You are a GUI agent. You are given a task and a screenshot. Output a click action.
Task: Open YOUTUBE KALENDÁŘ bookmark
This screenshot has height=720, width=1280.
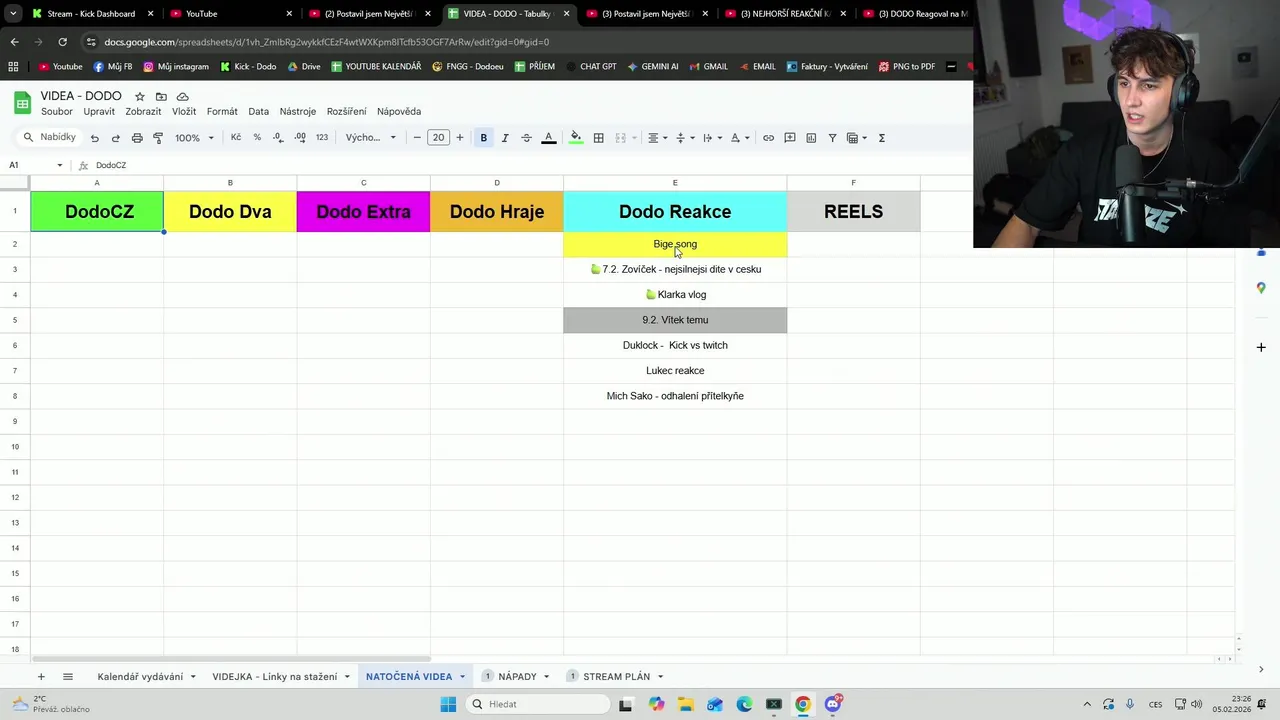[375, 67]
